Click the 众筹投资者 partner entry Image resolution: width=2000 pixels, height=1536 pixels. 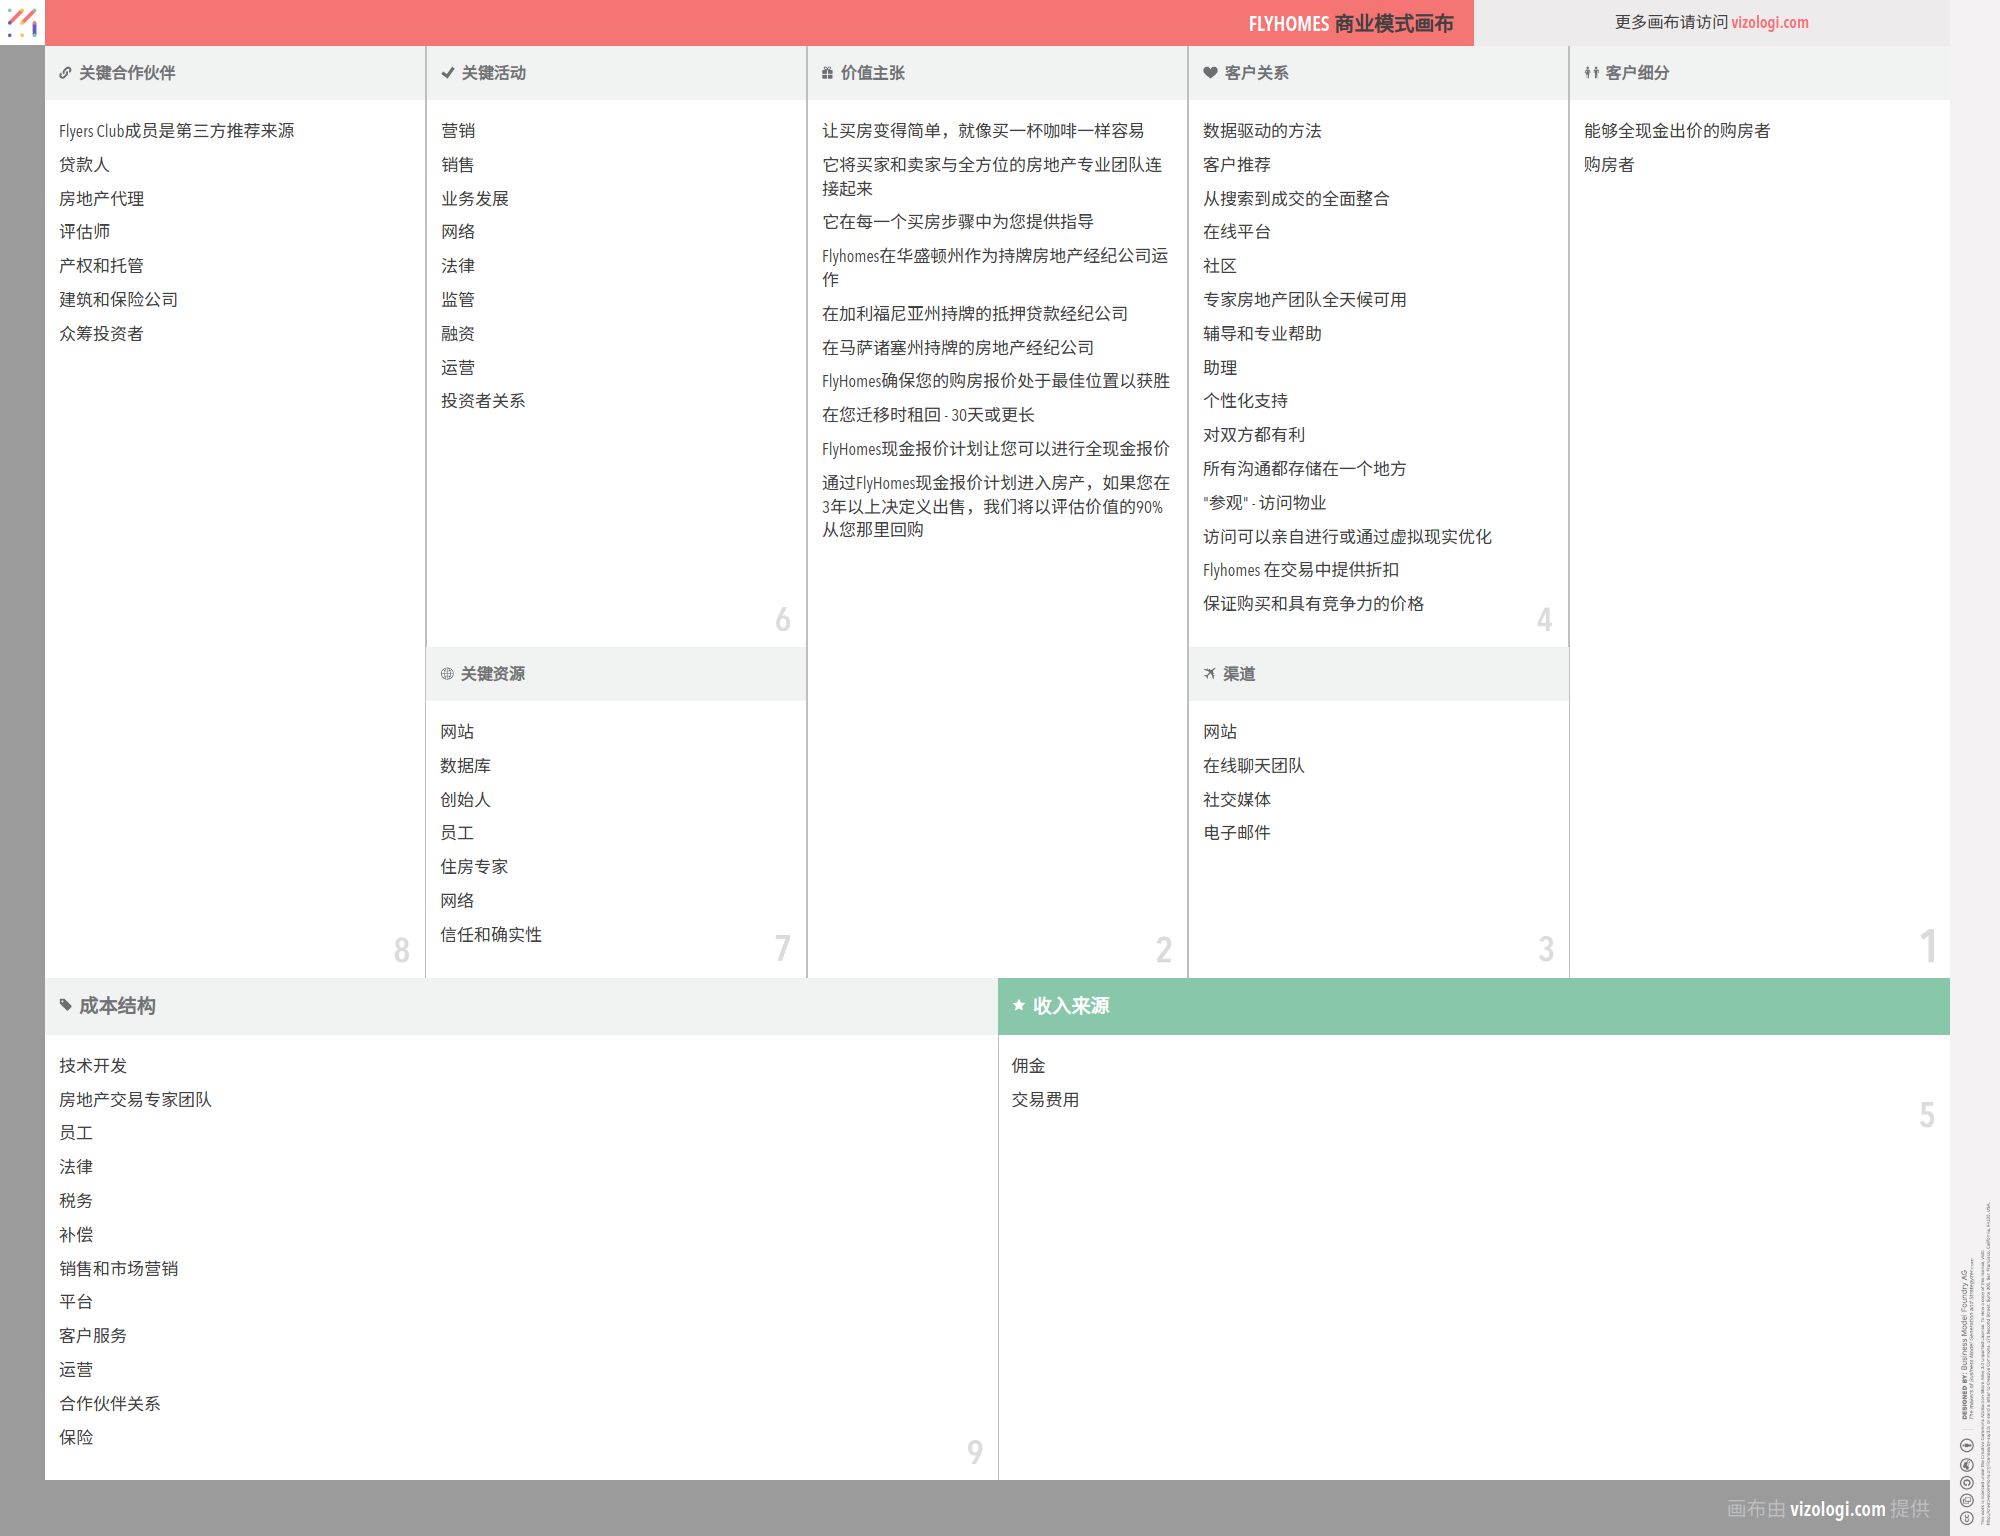(101, 334)
